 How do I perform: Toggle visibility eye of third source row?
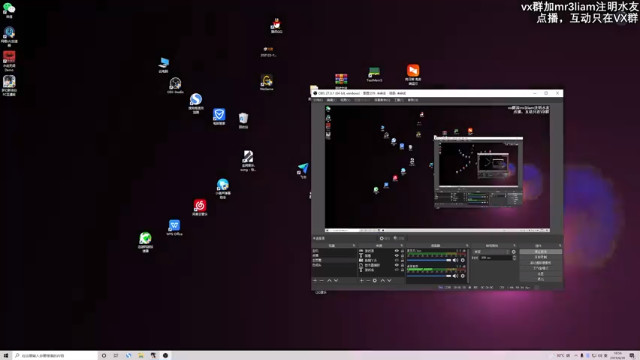[x=397, y=260]
